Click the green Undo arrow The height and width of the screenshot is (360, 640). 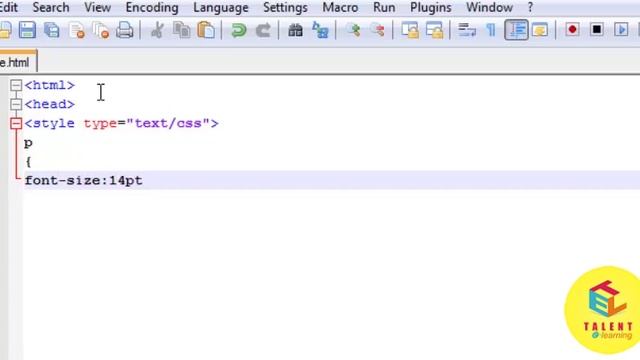(x=239, y=30)
